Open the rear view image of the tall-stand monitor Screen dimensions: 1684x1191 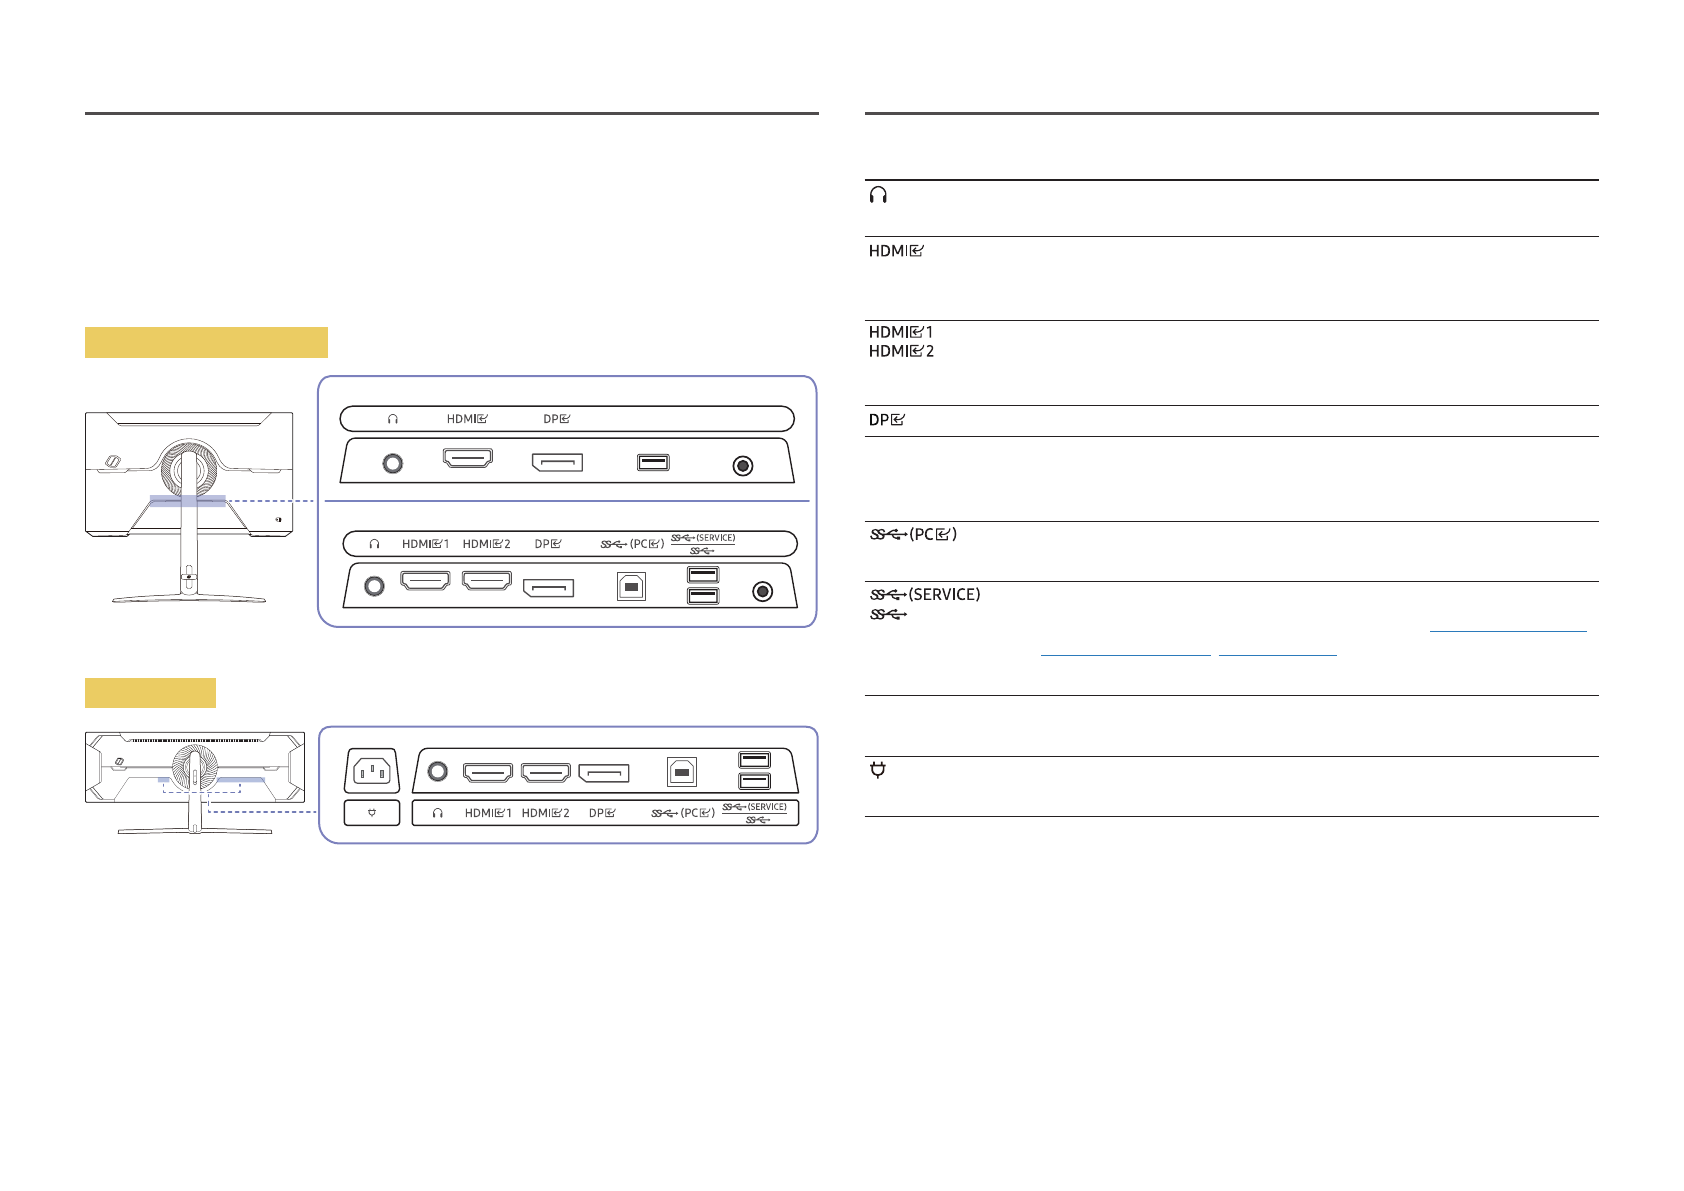pyautogui.click(x=189, y=507)
